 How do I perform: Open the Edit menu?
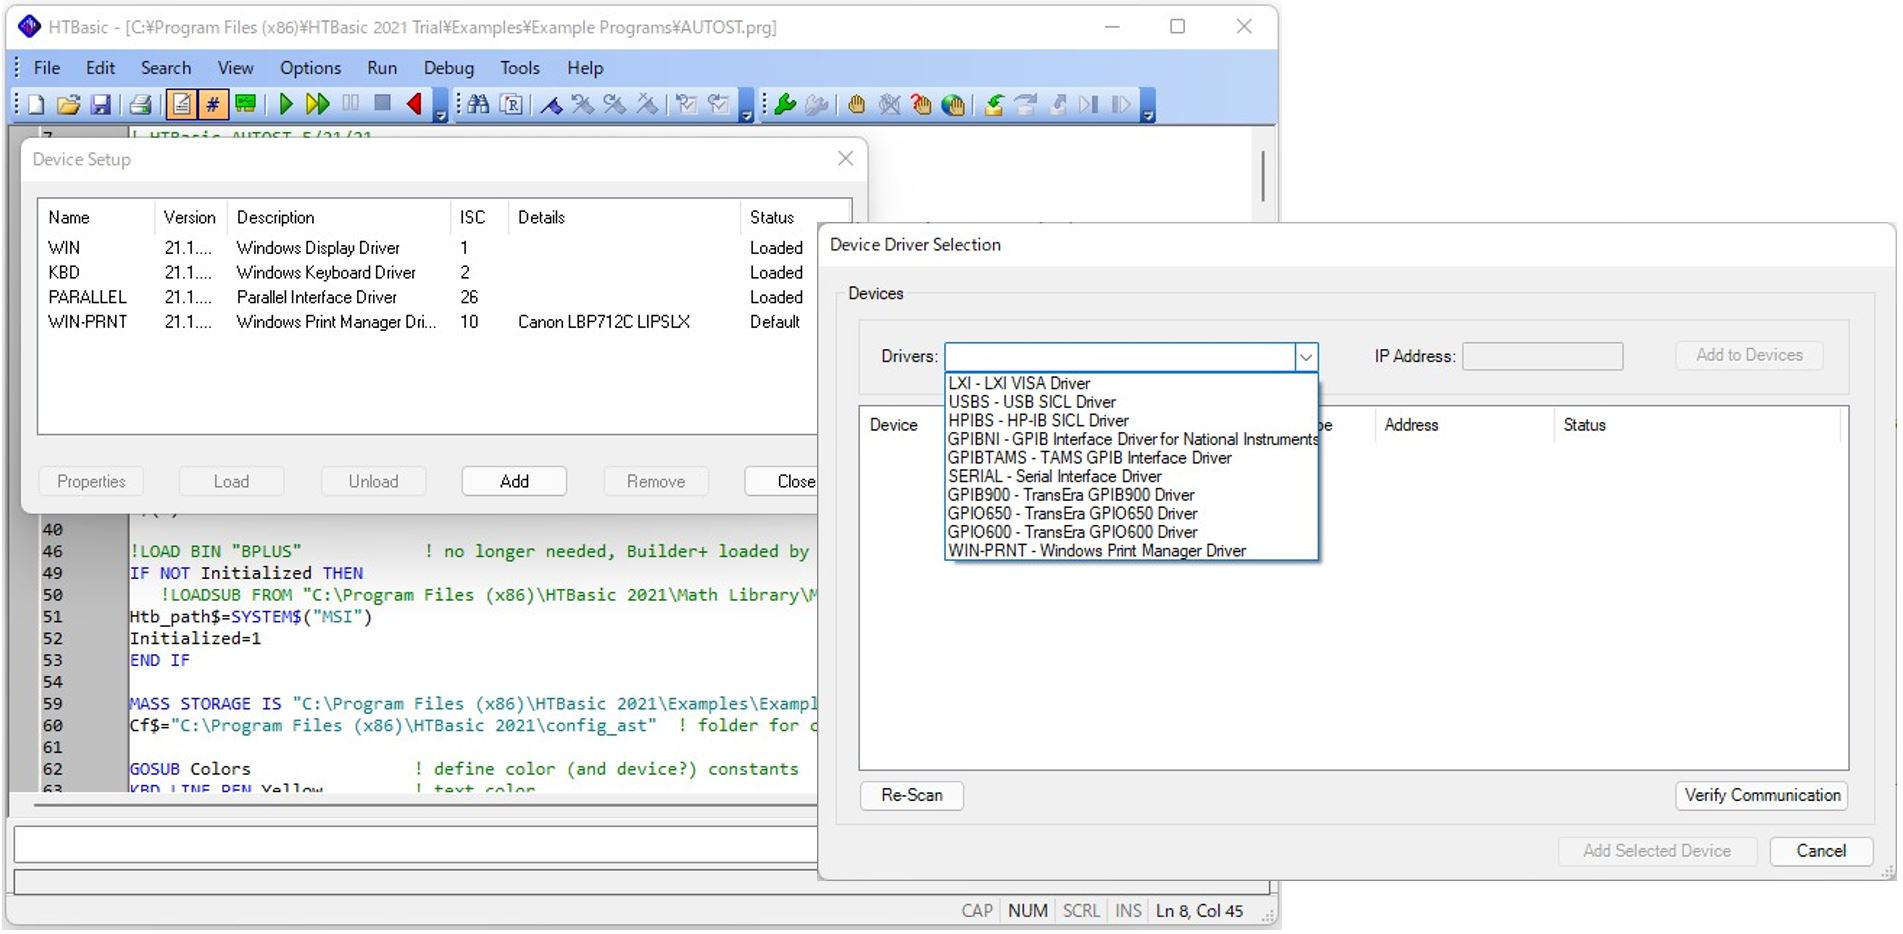(x=100, y=68)
